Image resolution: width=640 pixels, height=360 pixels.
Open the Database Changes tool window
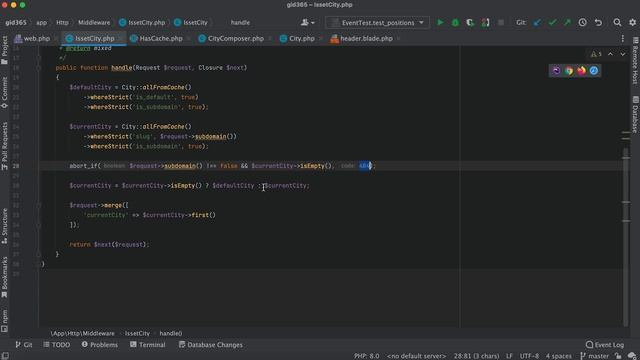pos(211,345)
